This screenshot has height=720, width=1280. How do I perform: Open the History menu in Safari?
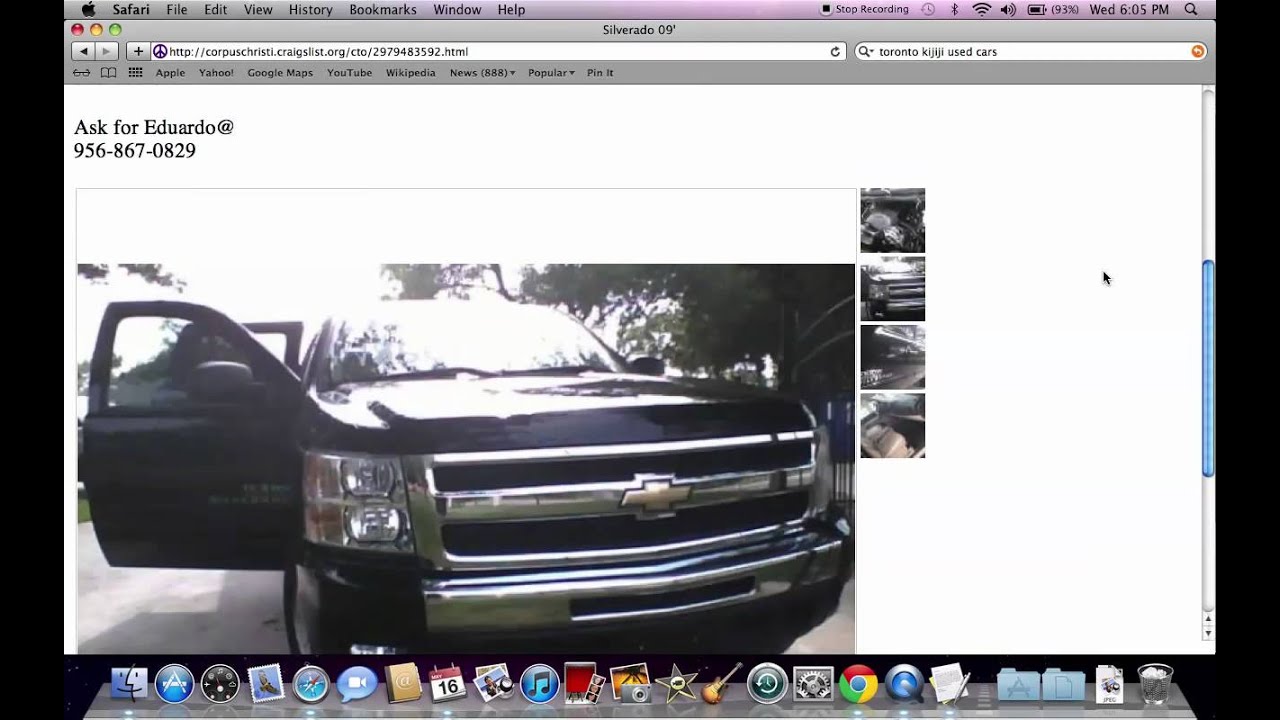click(x=310, y=9)
